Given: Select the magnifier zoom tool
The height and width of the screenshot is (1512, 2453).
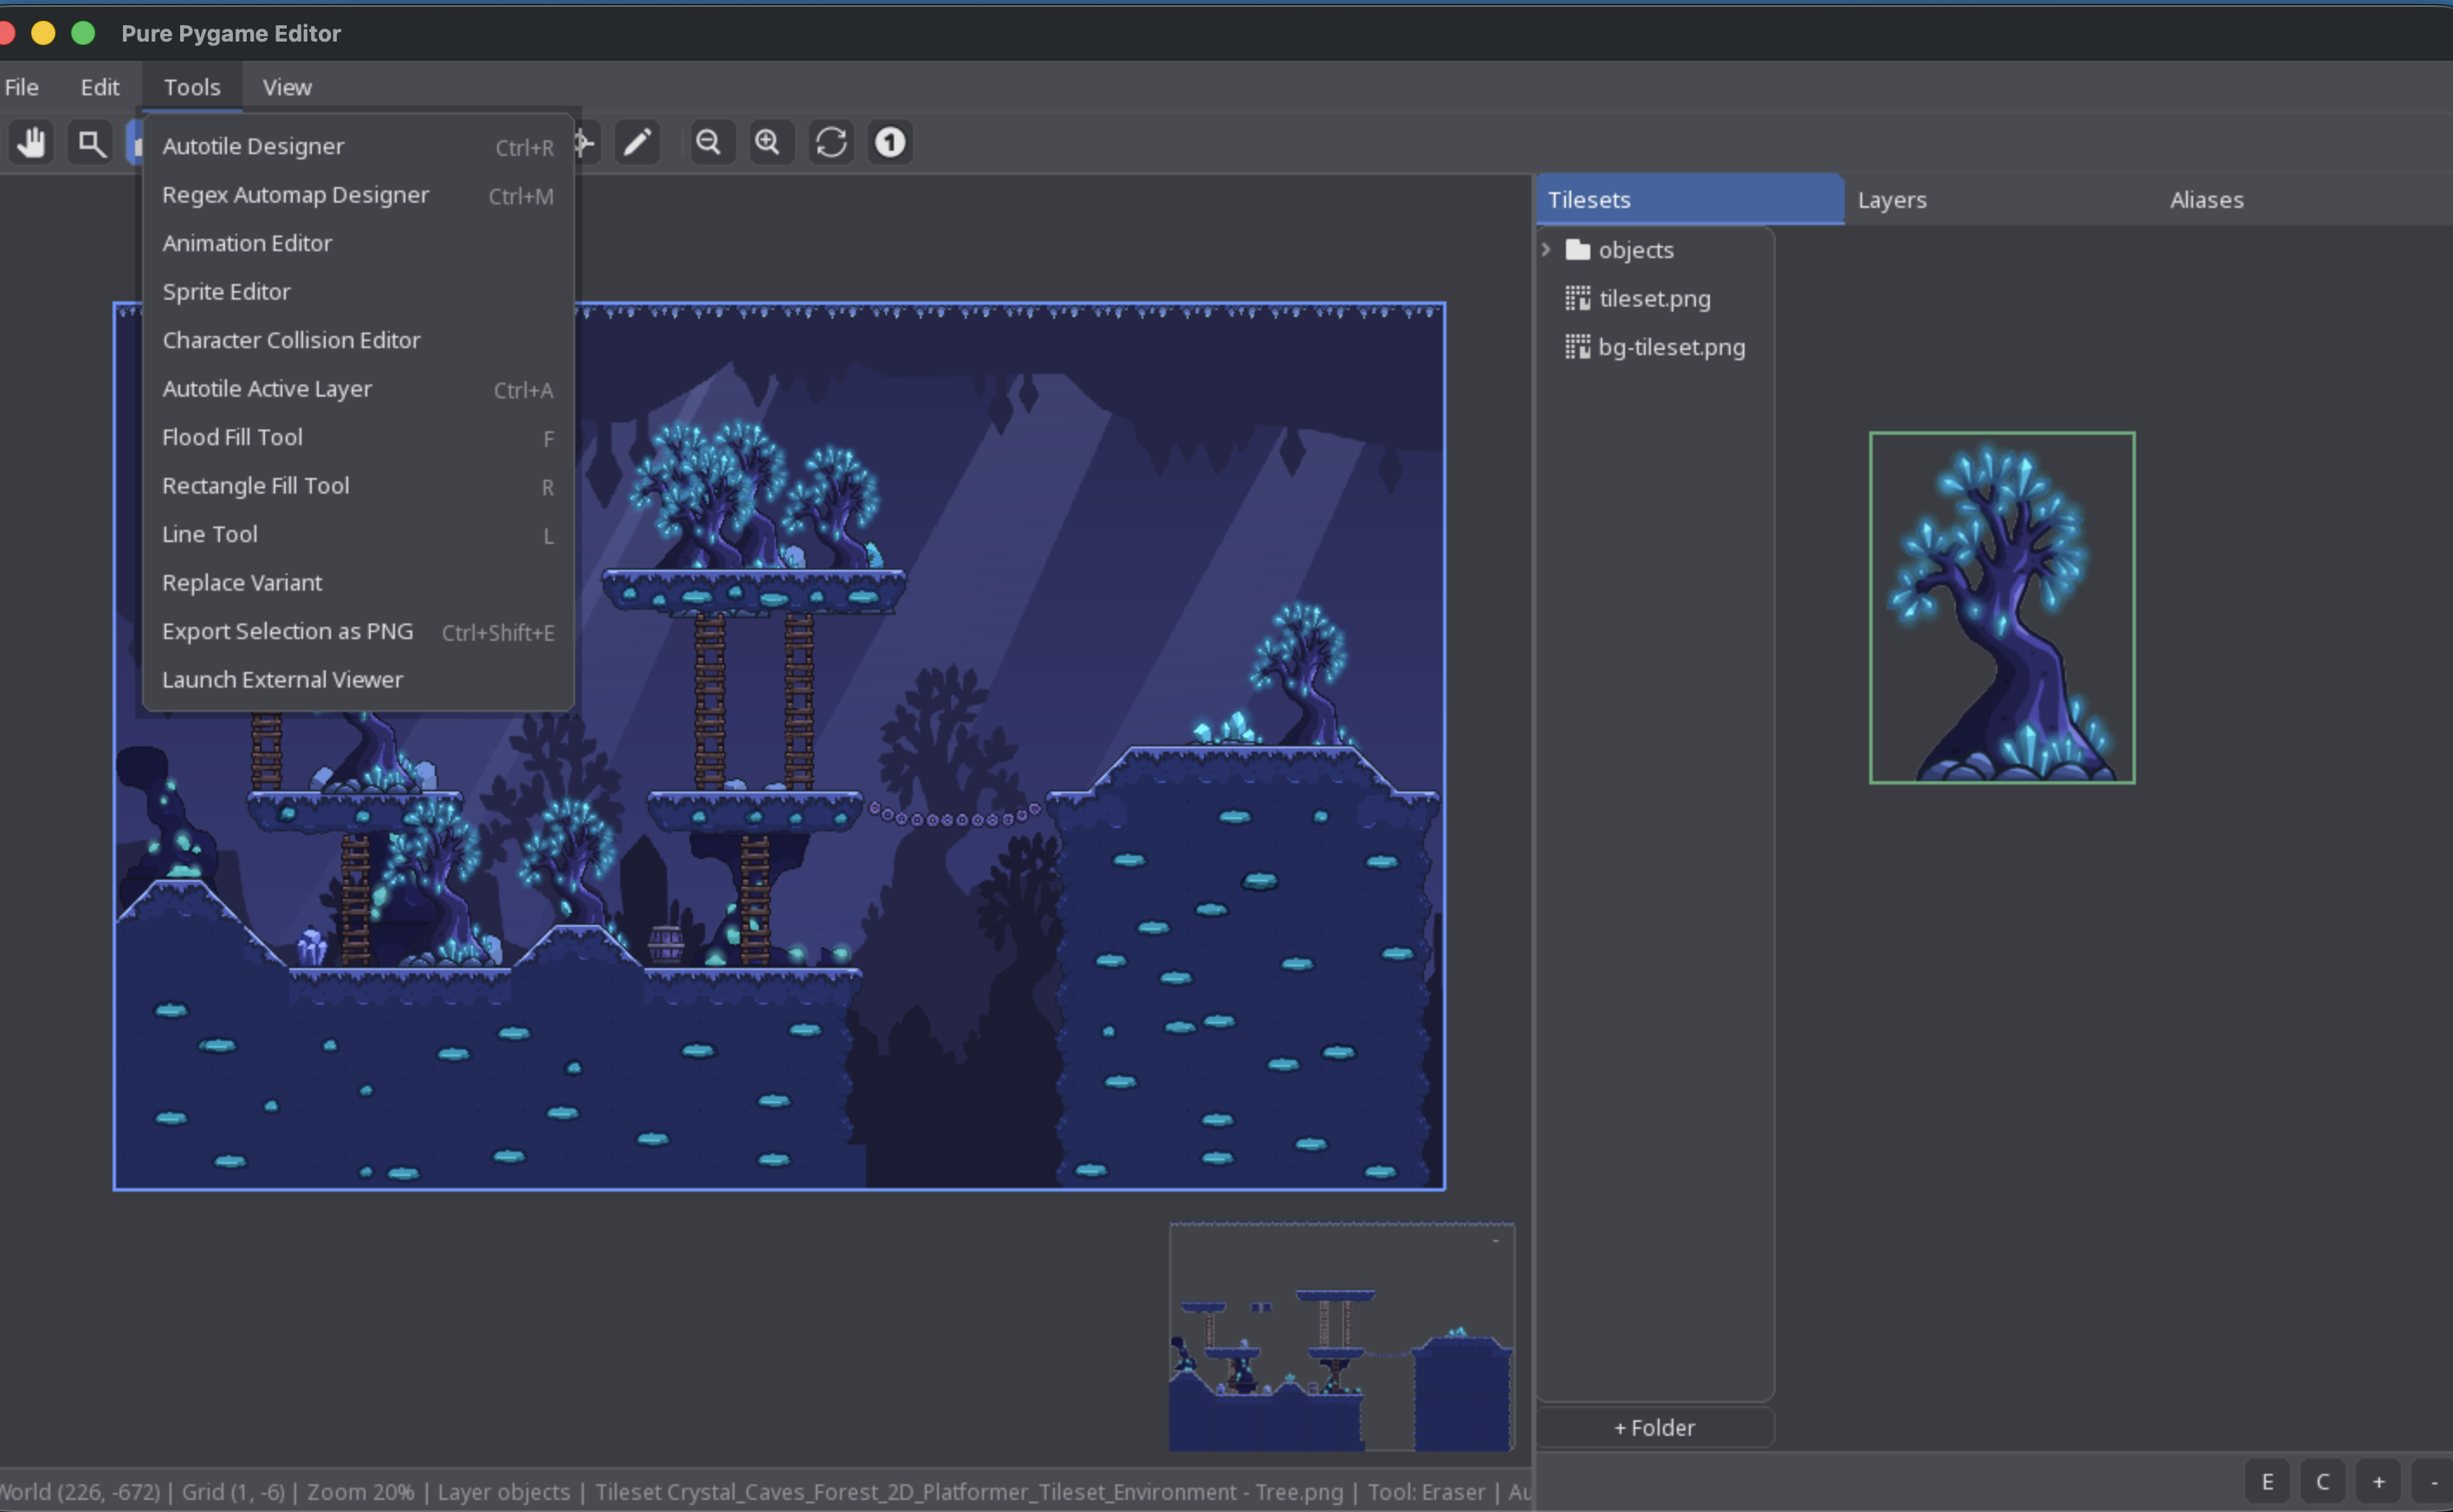Looking at the screenshot, I should (x=91, y=143).
